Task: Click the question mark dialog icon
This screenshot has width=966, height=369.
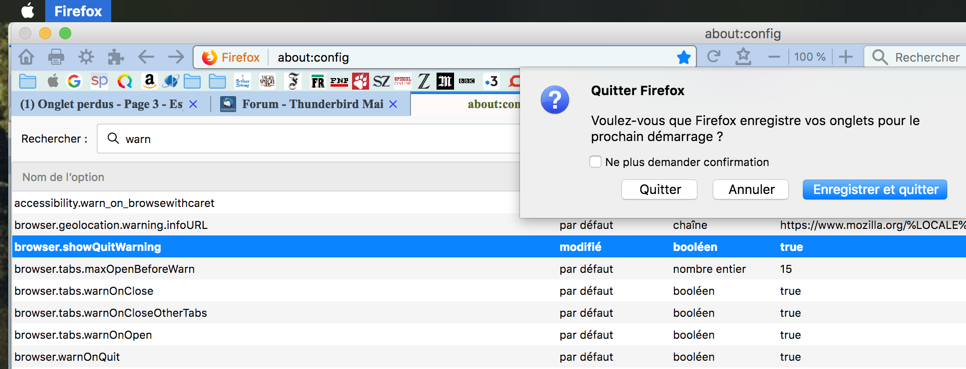Action: point(555,100)
